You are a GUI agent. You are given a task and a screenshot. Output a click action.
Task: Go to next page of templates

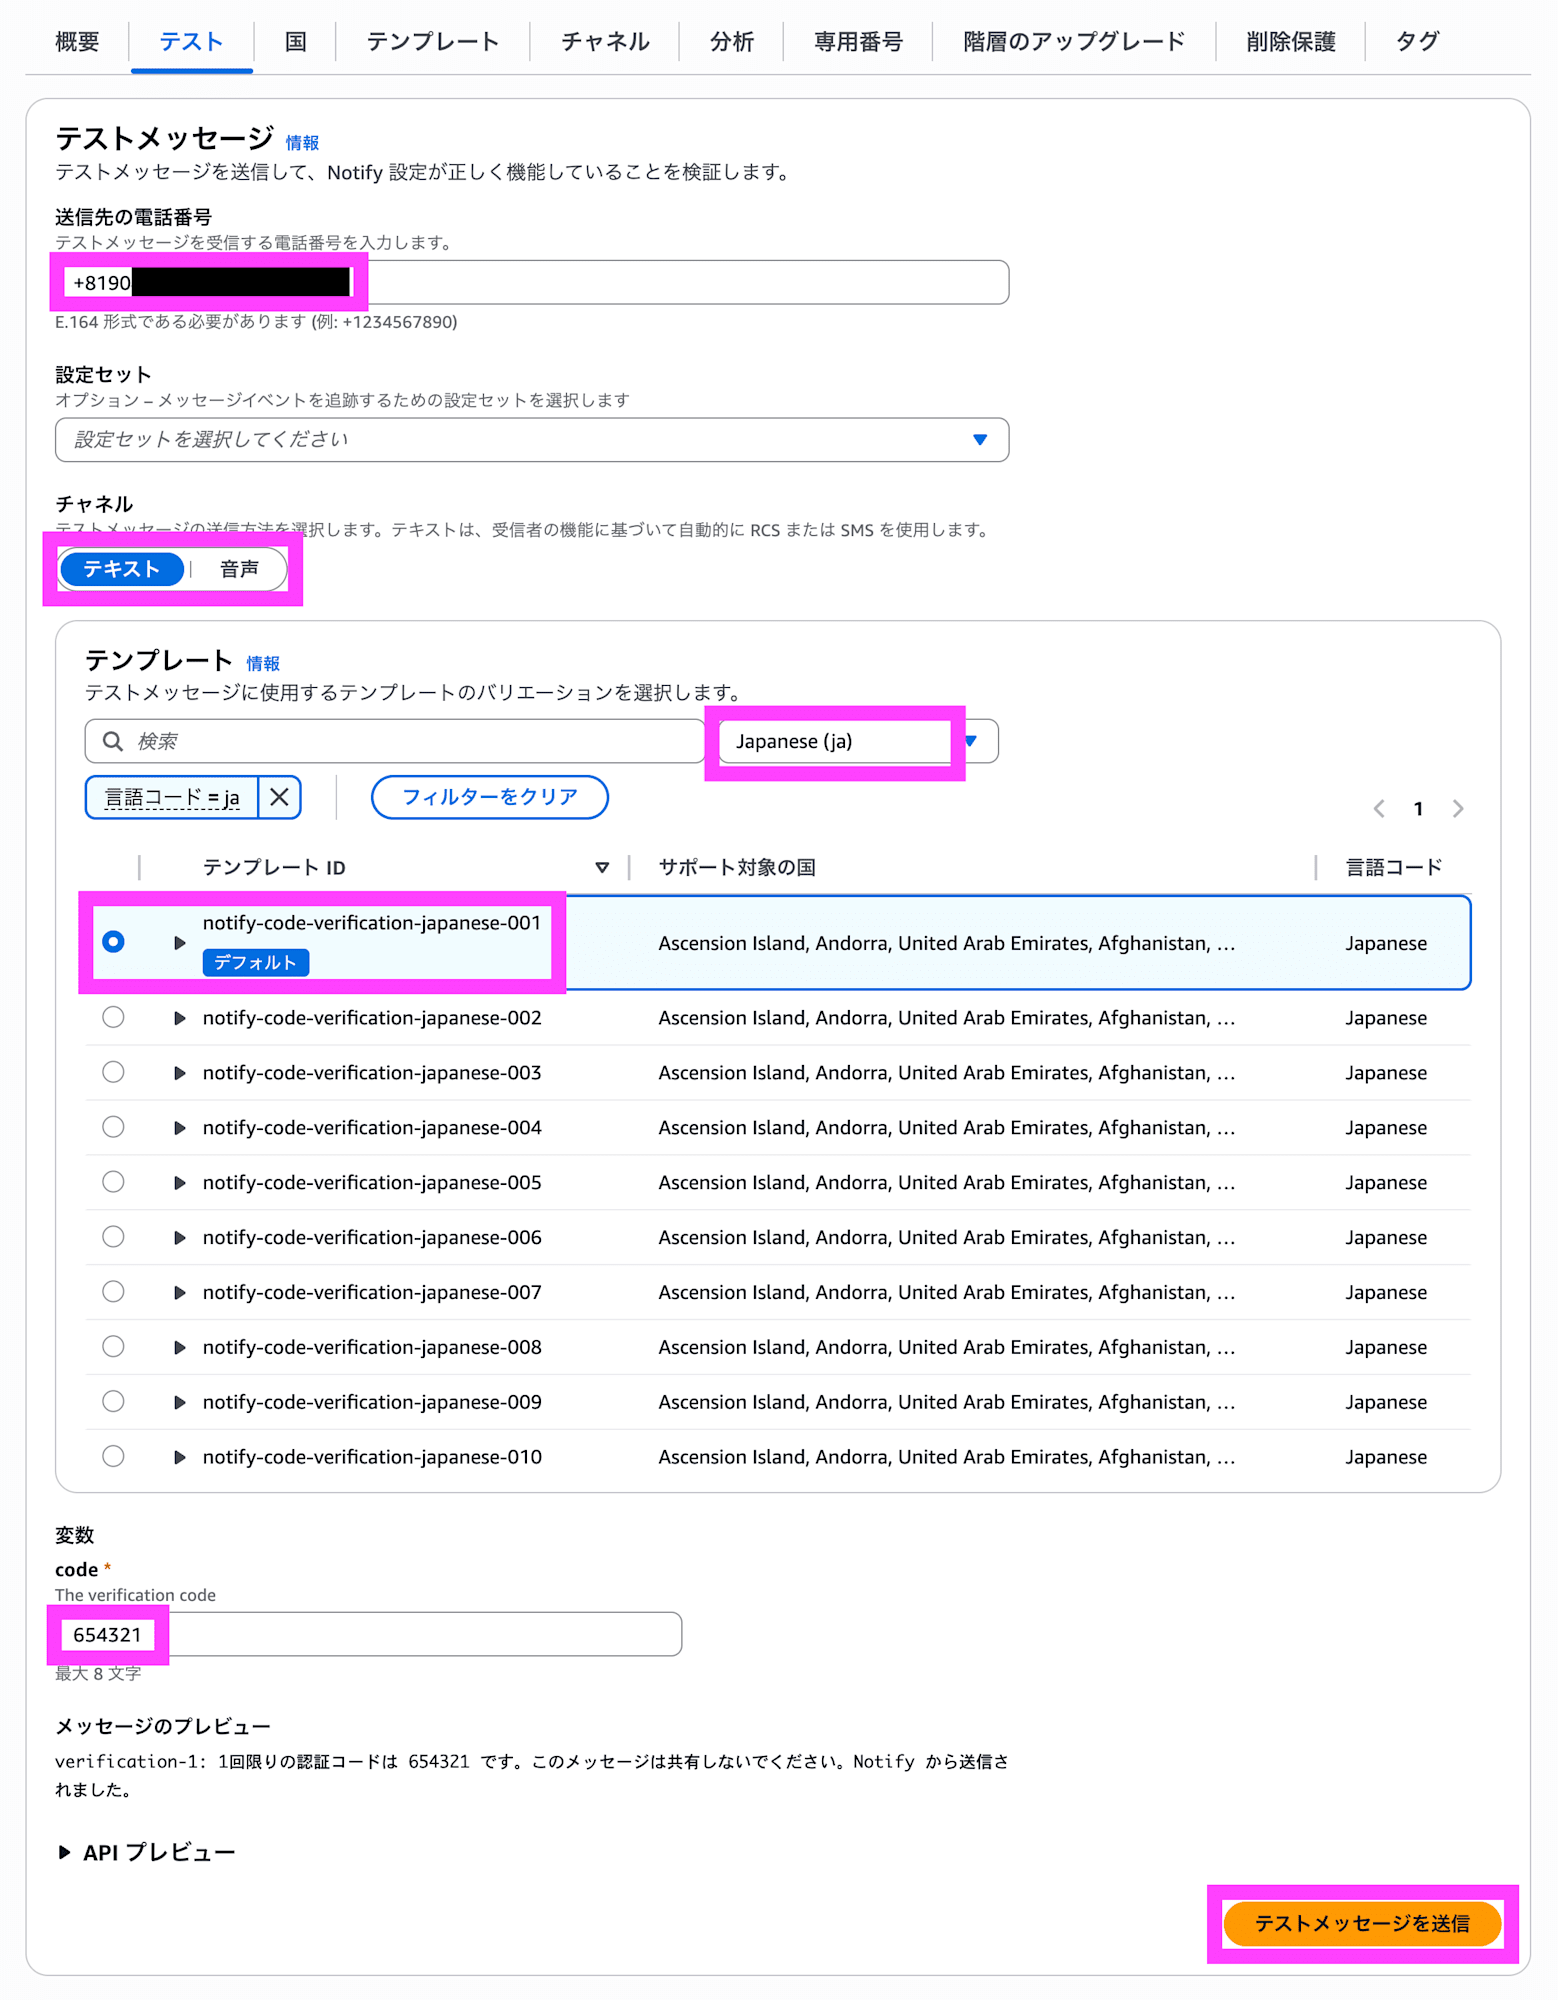click(1458, 808)
